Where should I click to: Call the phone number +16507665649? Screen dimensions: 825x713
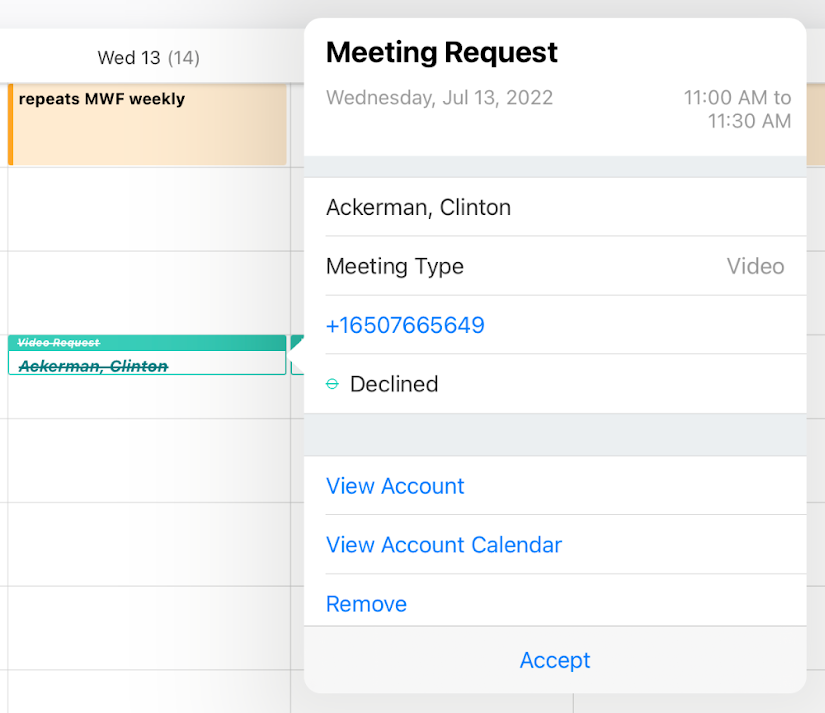click(x=405, y=325)
